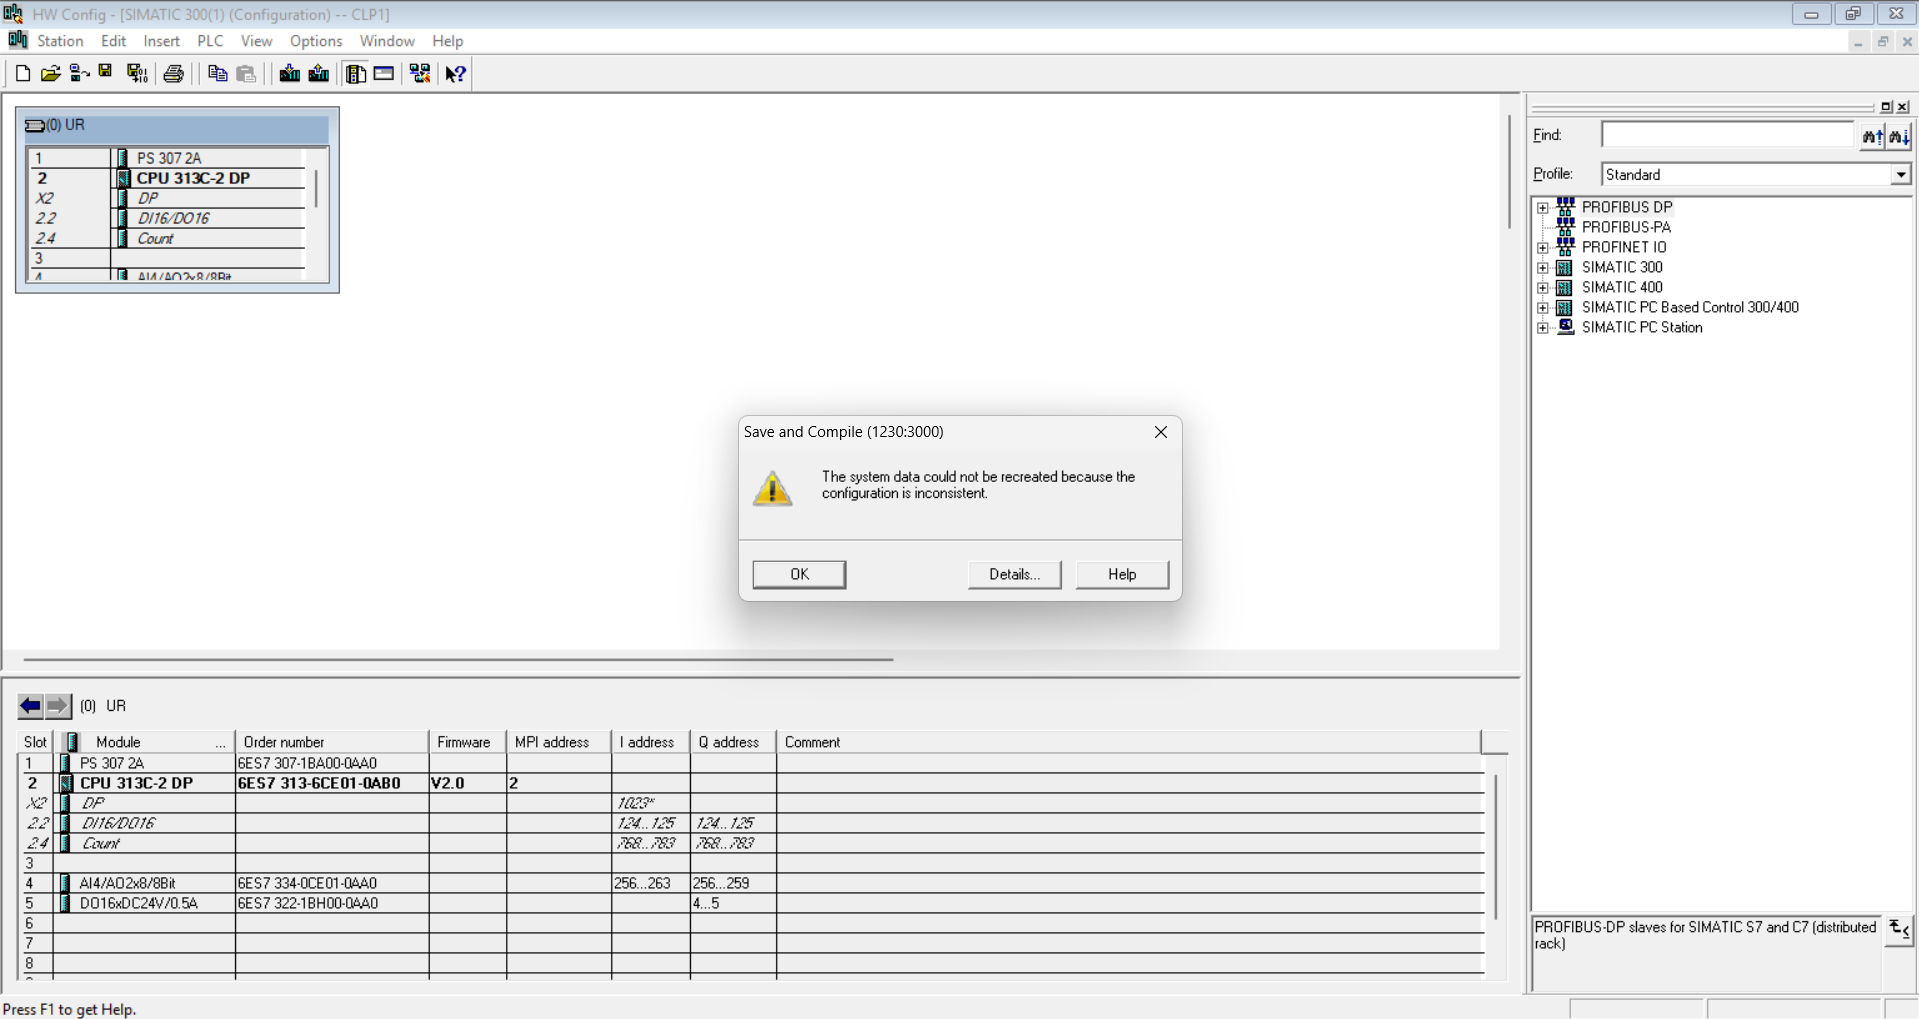Open the Station menu

pyautogui.click(x=60, y=41)
